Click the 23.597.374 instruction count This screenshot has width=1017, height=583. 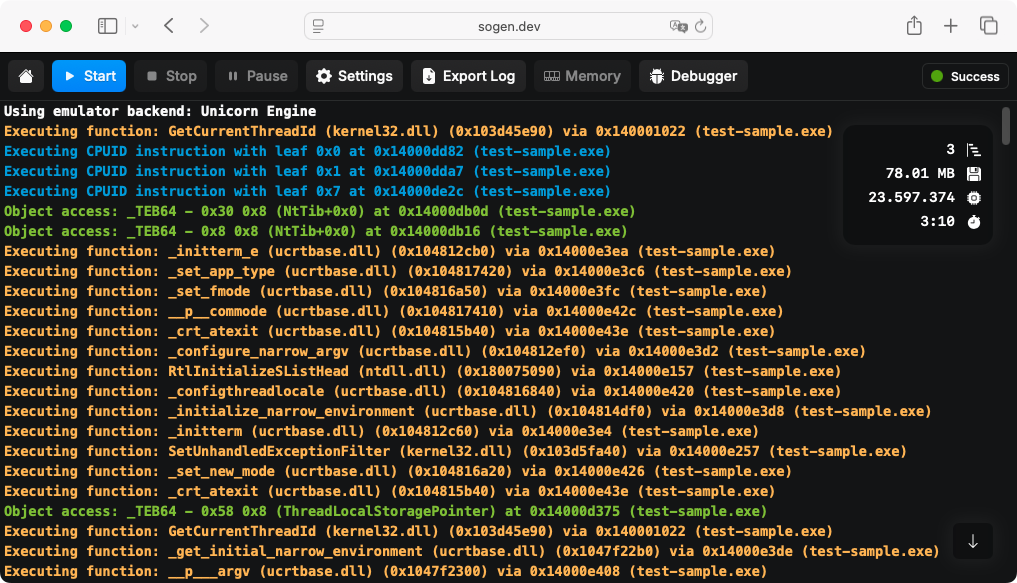[911, 198]
